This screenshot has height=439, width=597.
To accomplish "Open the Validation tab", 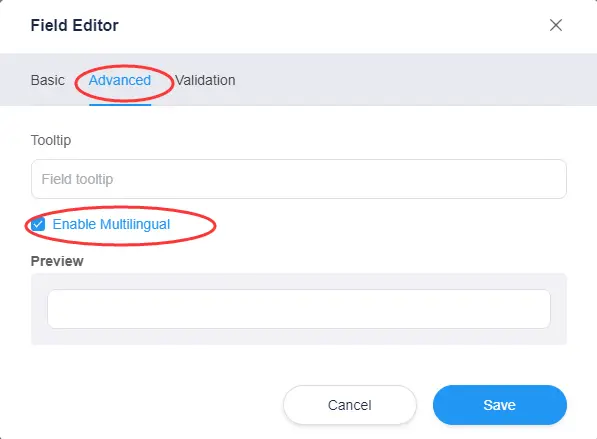I will [205, 80].
